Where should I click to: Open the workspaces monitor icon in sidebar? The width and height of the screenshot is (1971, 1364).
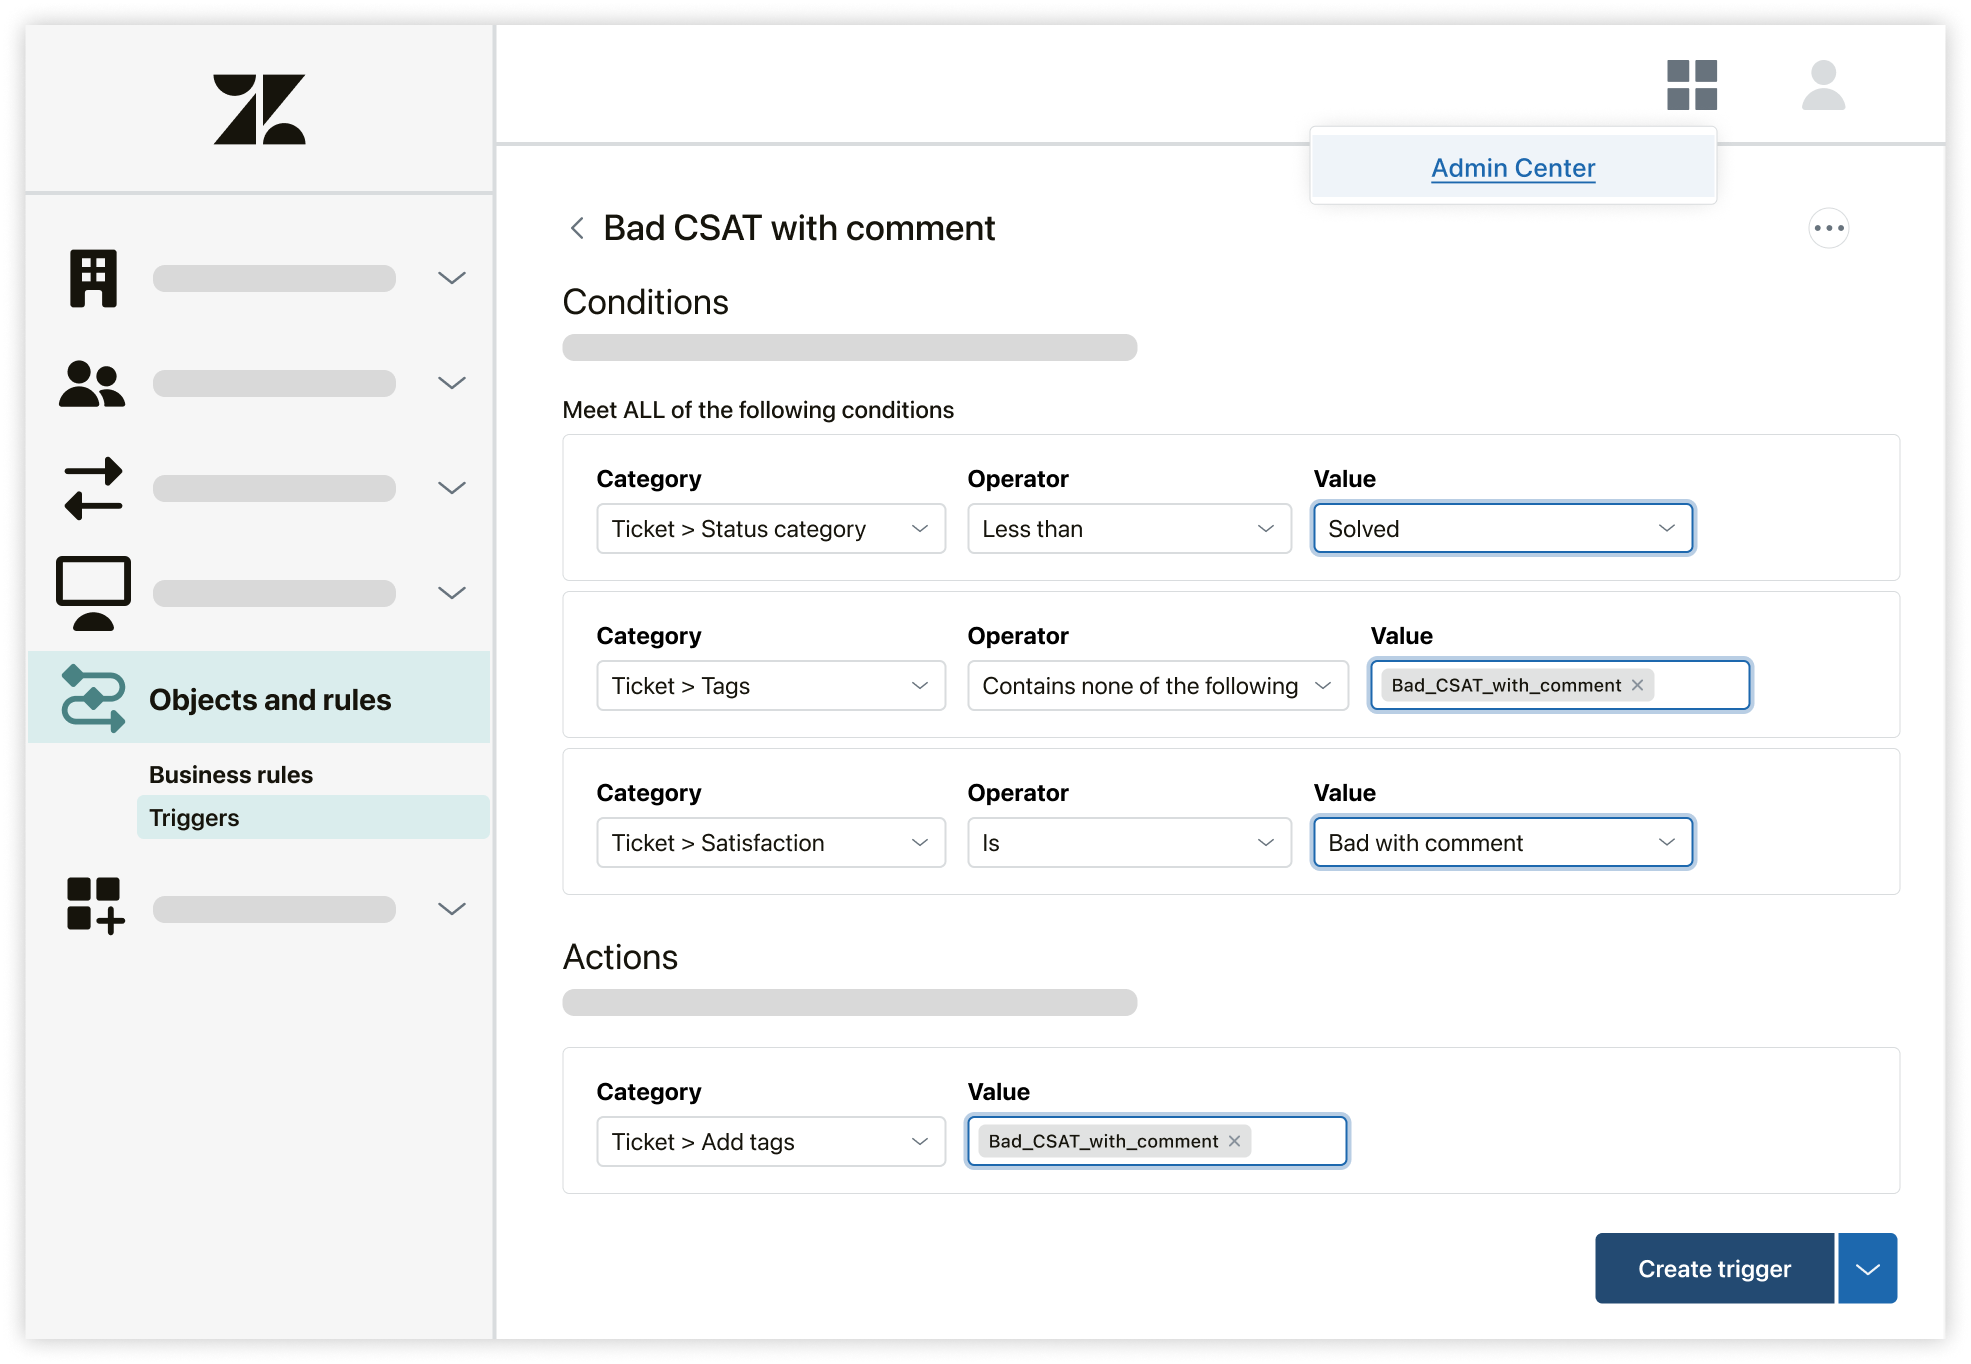coord(93,593)
